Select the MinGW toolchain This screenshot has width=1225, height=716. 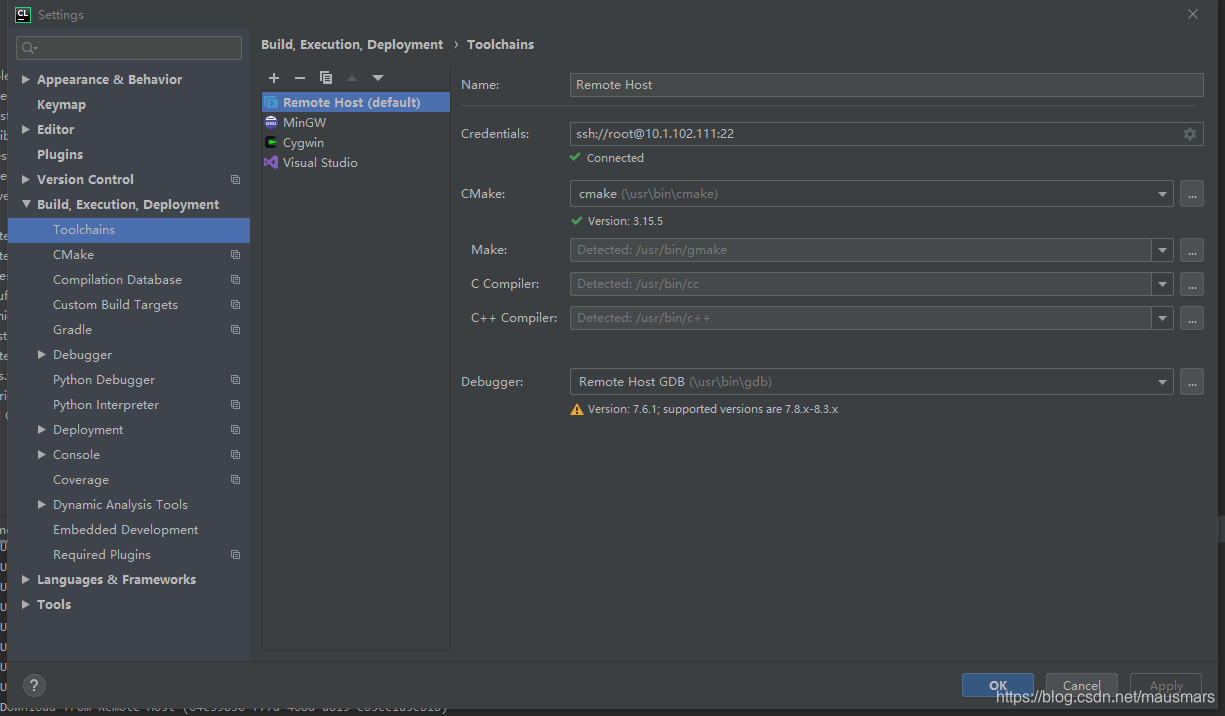click(356, 122)
